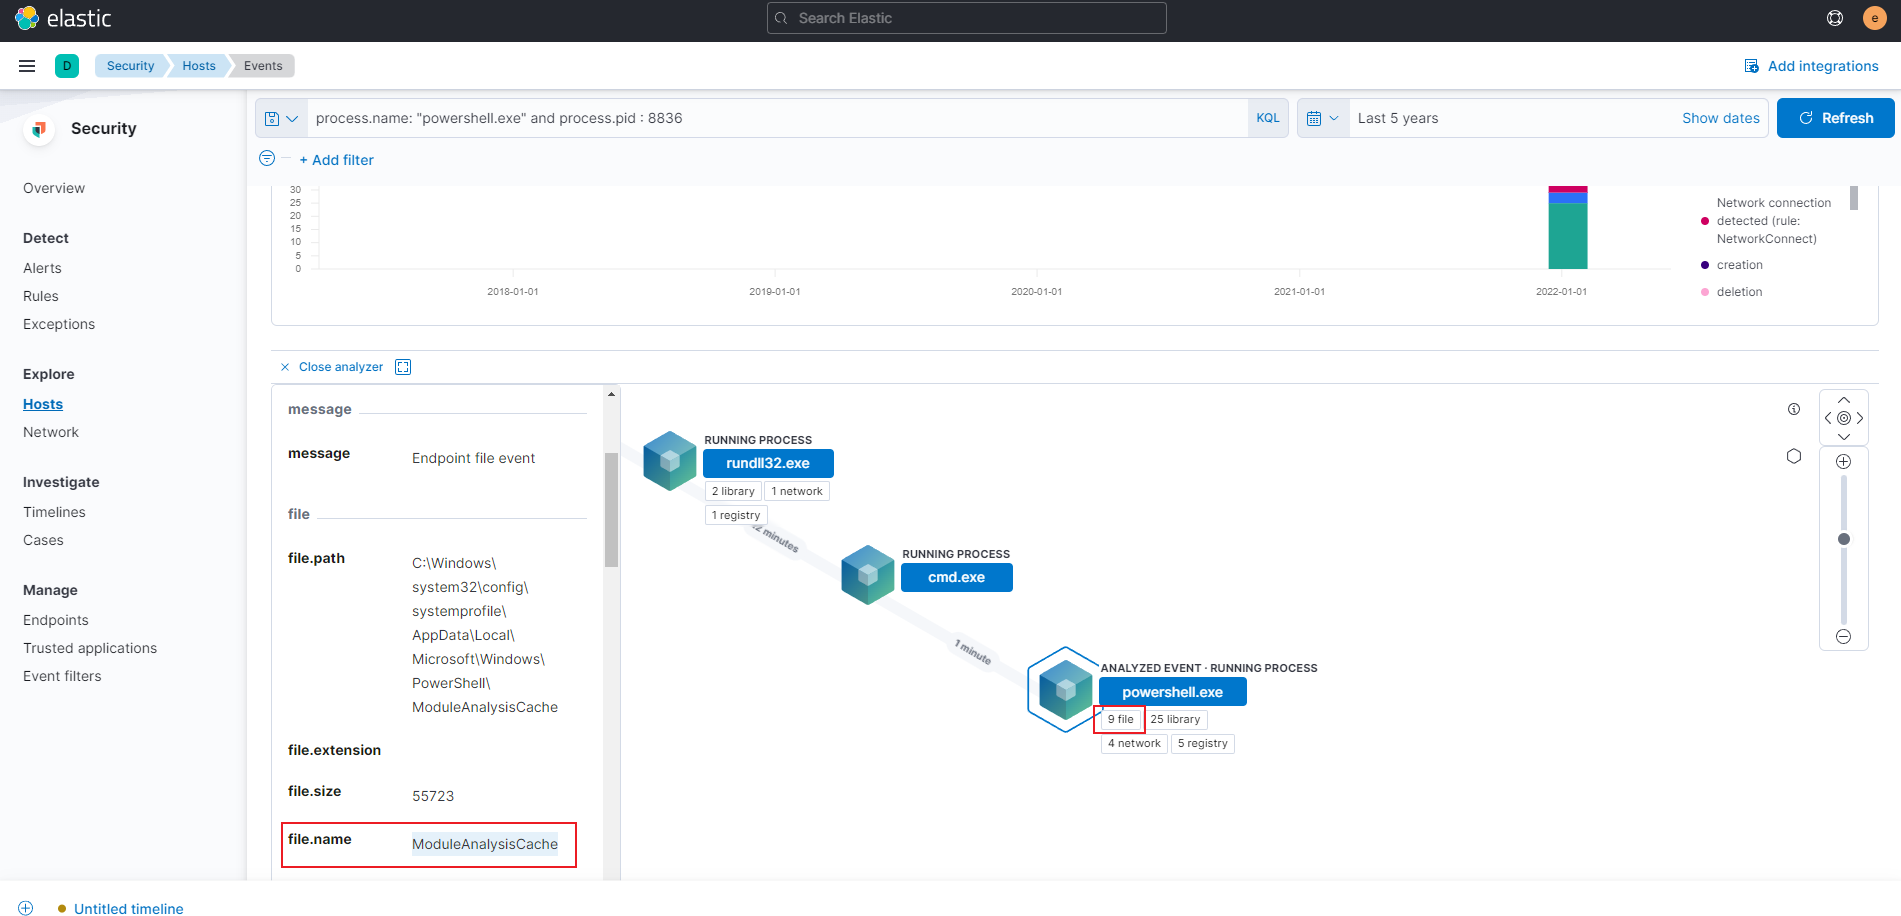Open Timelines in the sidebar
Viewport: 1901px width, 916px height.
pos(54,512)
